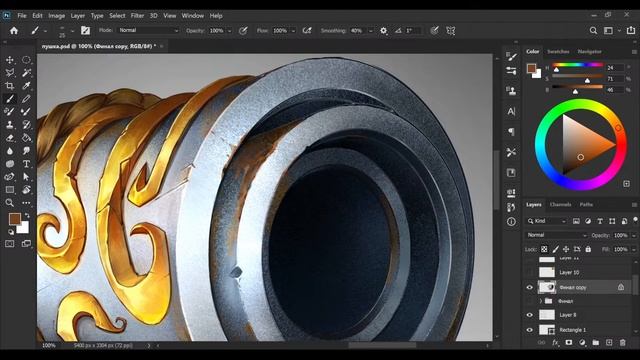Open the Layer menu
The width and height of the screenshot is (640, 360).
pos(78,16)
